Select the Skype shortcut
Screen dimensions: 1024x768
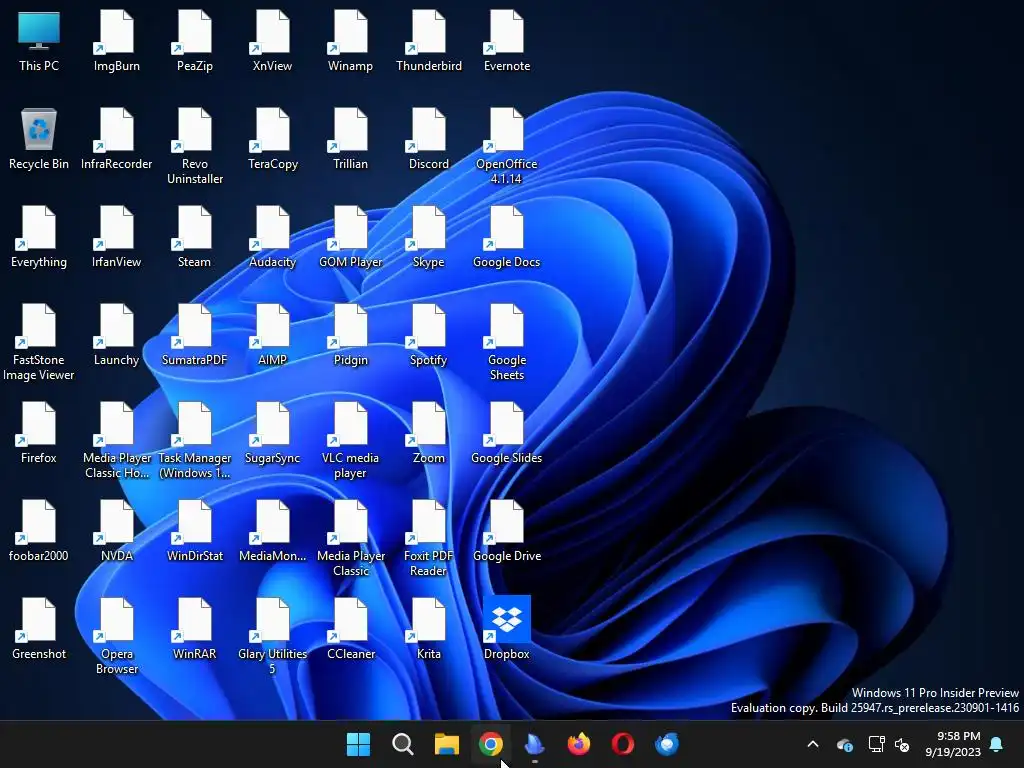tap(428, 238)
